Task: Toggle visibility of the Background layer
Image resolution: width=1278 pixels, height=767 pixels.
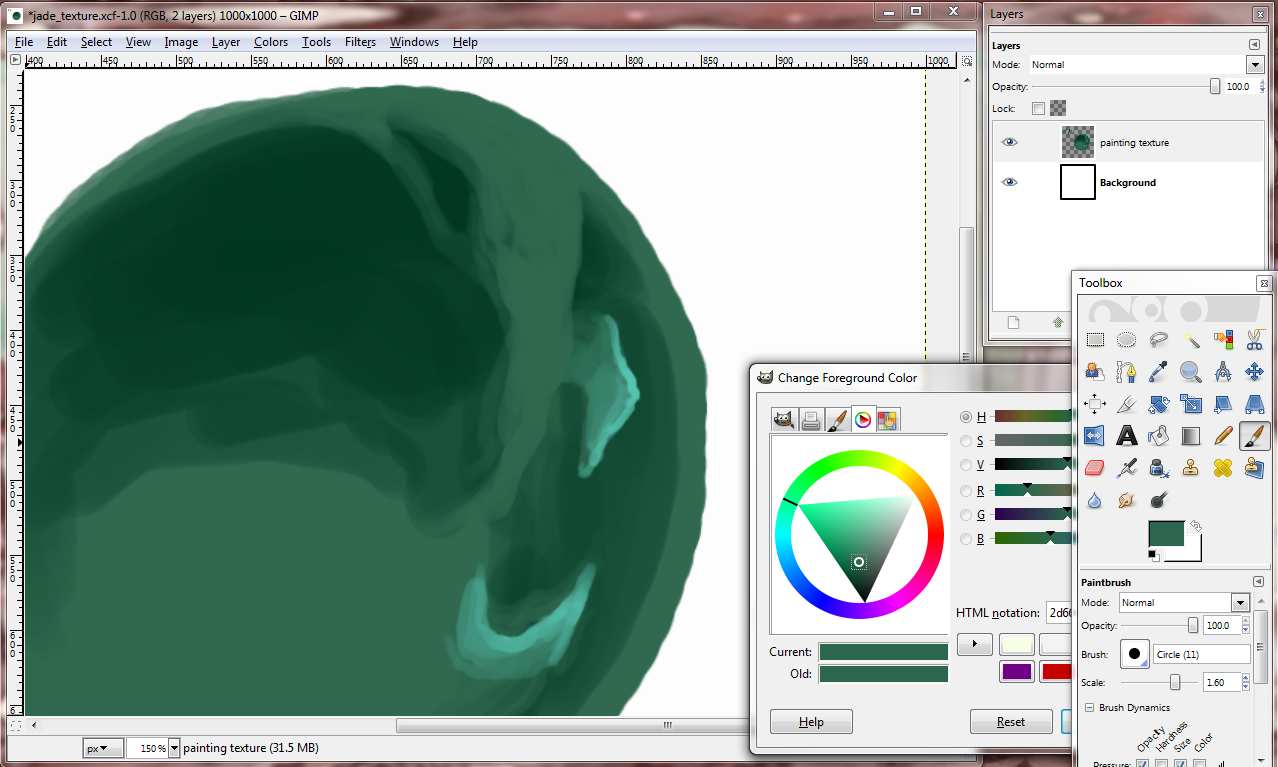Action: pos(1009,183)
